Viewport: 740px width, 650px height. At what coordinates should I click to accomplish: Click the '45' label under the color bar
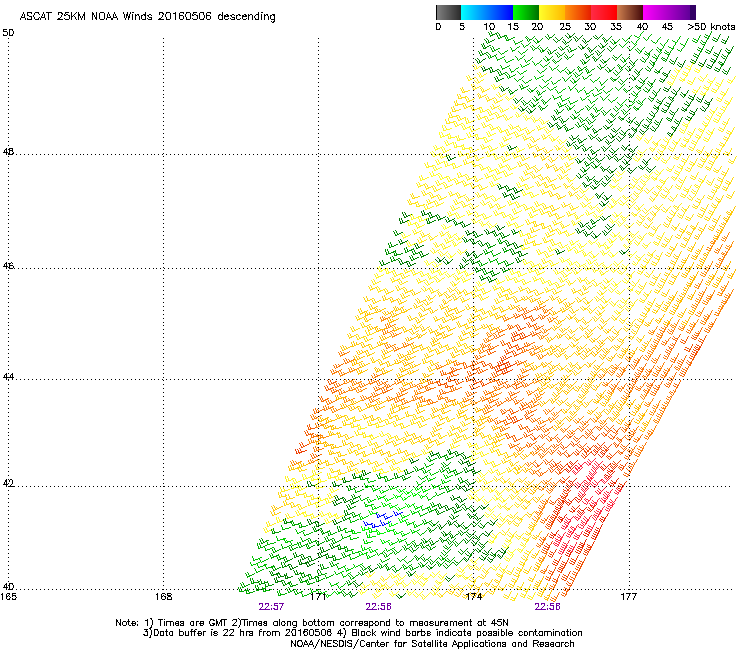click(667, 27)
